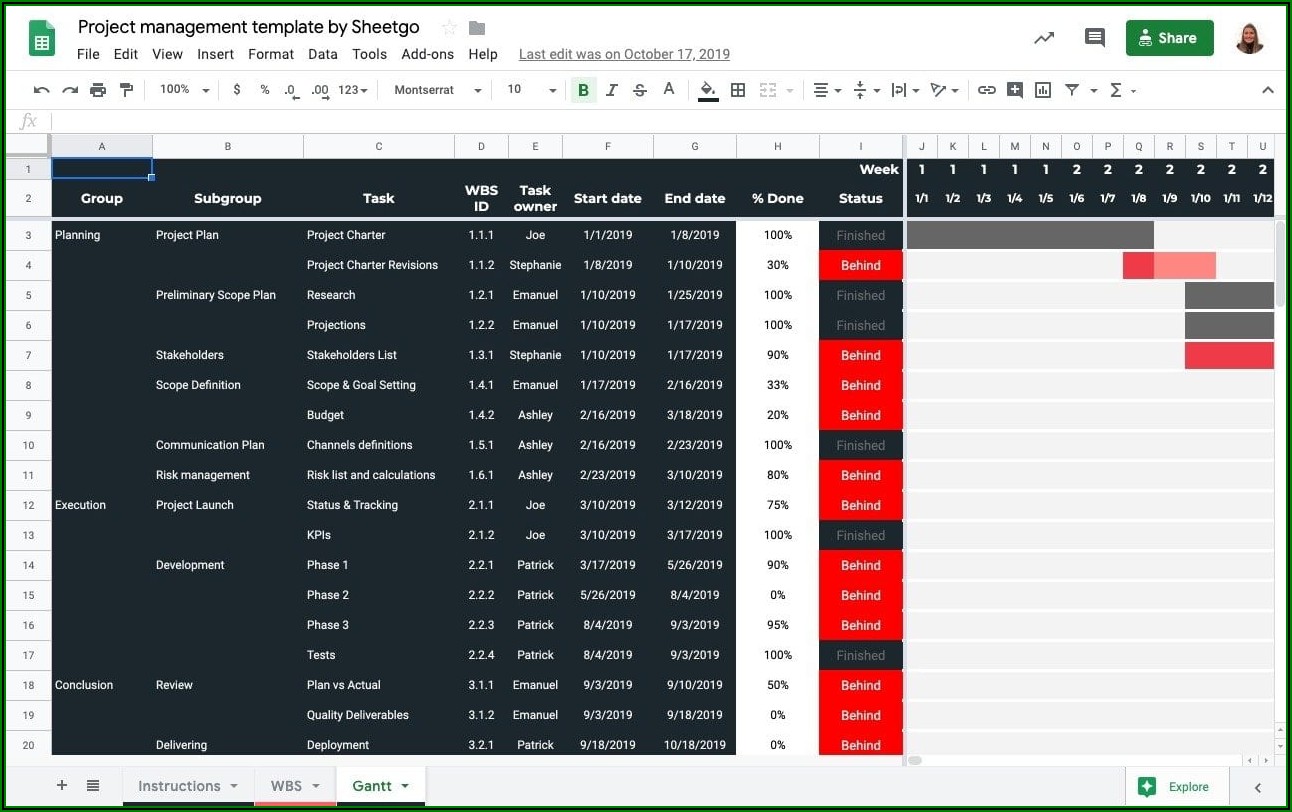Click the formula bar input field

click(660, 121)
